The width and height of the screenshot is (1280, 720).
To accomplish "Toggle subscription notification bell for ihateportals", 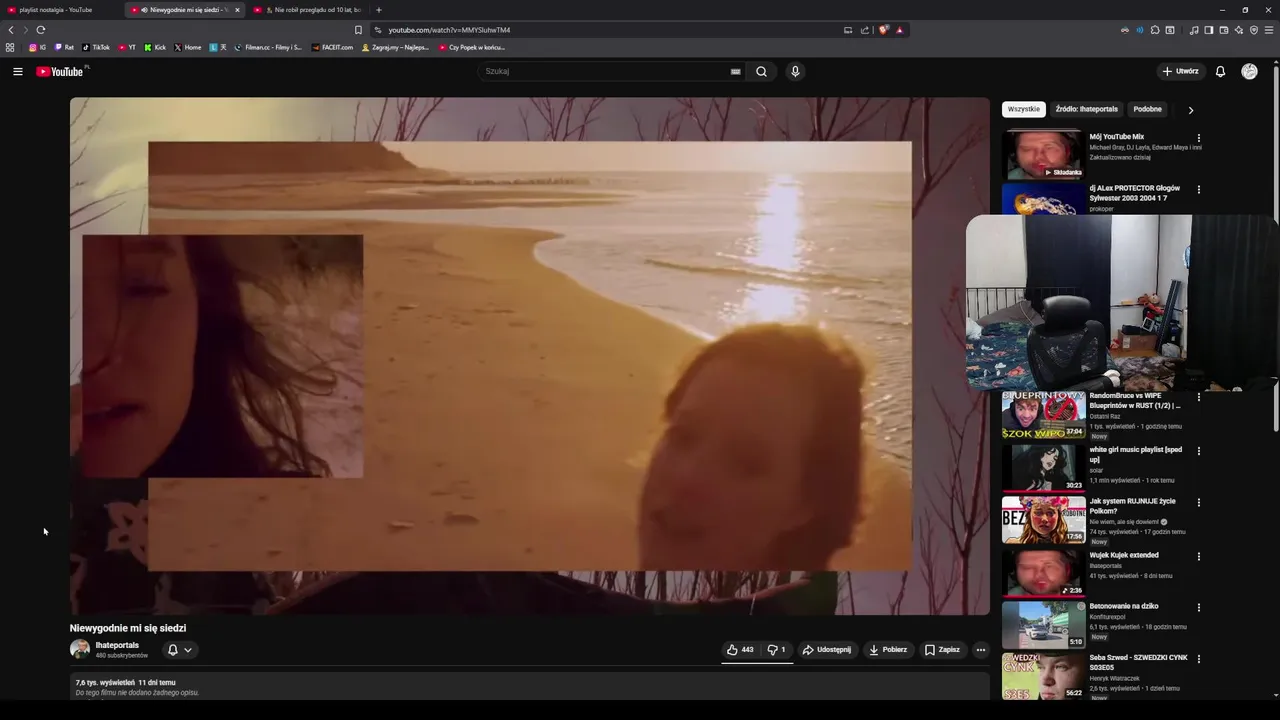I will click(172, 650).
